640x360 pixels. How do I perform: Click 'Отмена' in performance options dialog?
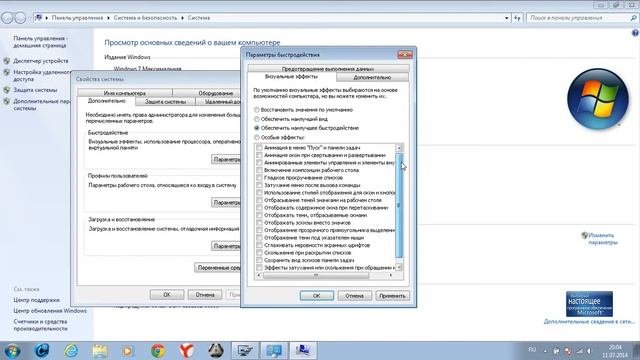coord(354,296)
